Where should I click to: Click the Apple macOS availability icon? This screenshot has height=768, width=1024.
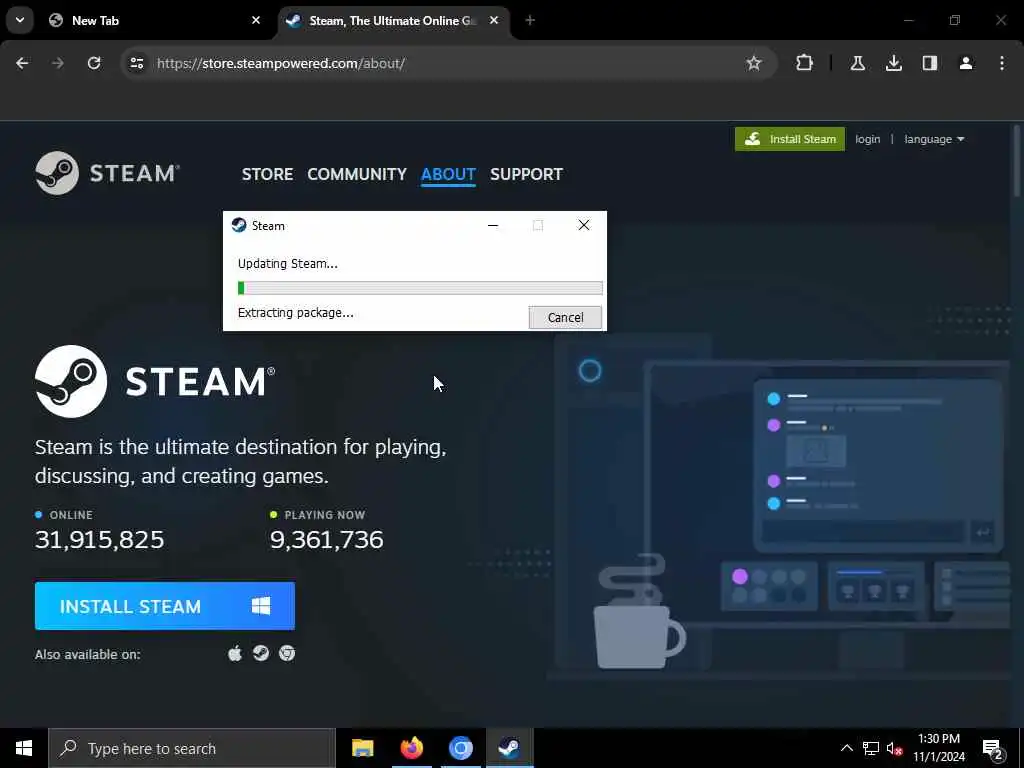click(235, 653)
